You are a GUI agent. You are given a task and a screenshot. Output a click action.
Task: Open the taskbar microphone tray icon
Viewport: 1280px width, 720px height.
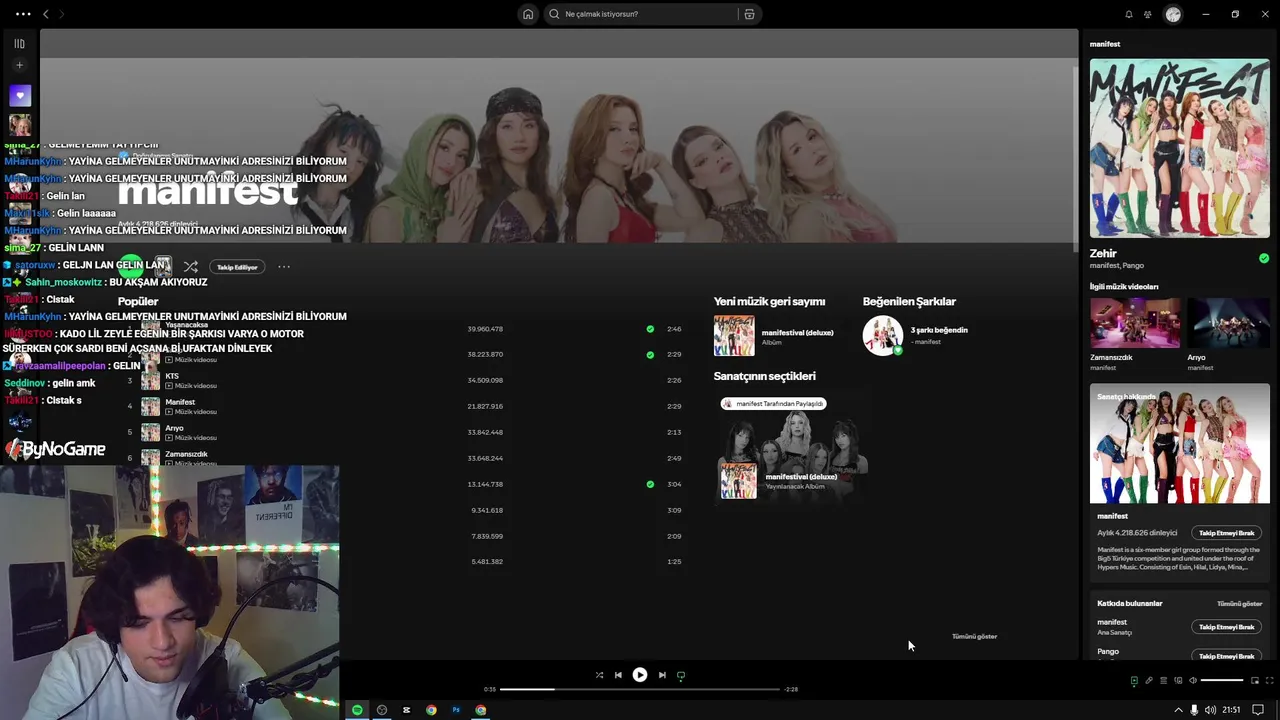click(x=1194, y=710)
